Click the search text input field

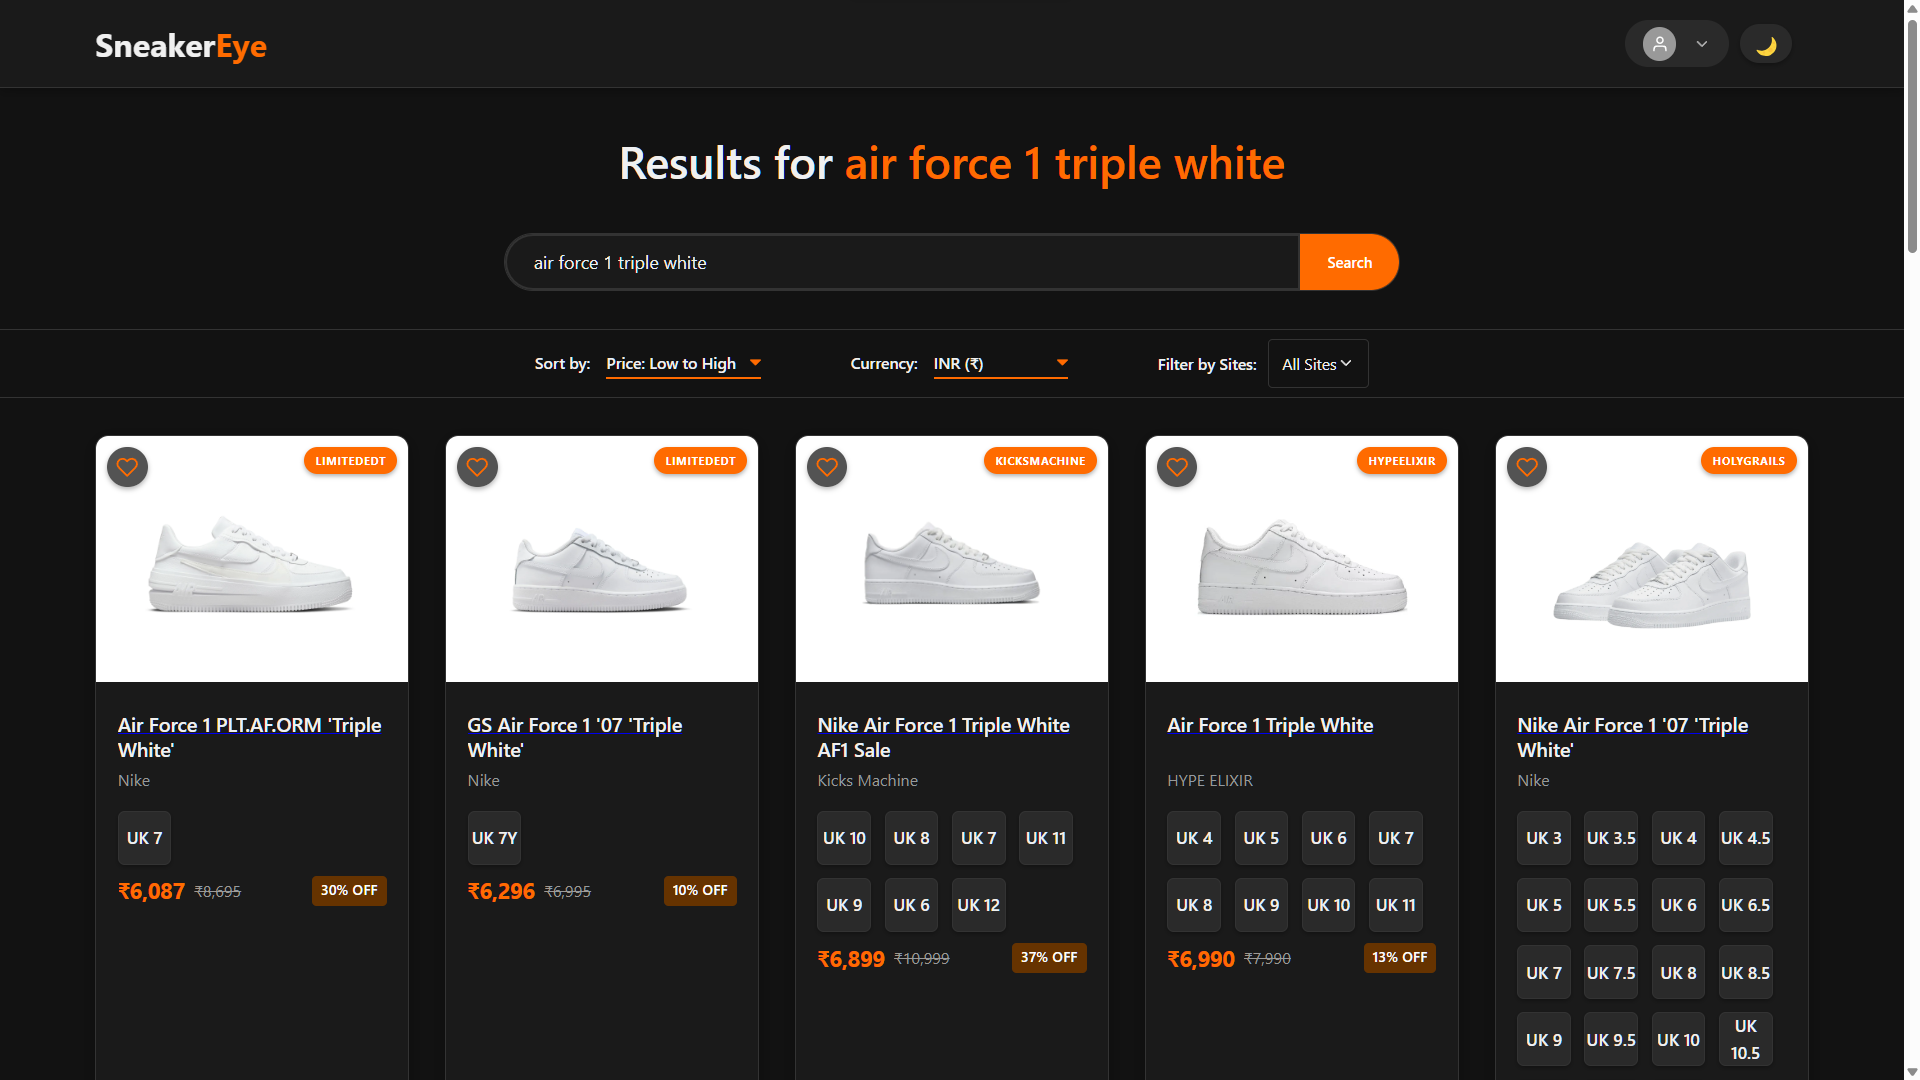[x=902, y=262]
